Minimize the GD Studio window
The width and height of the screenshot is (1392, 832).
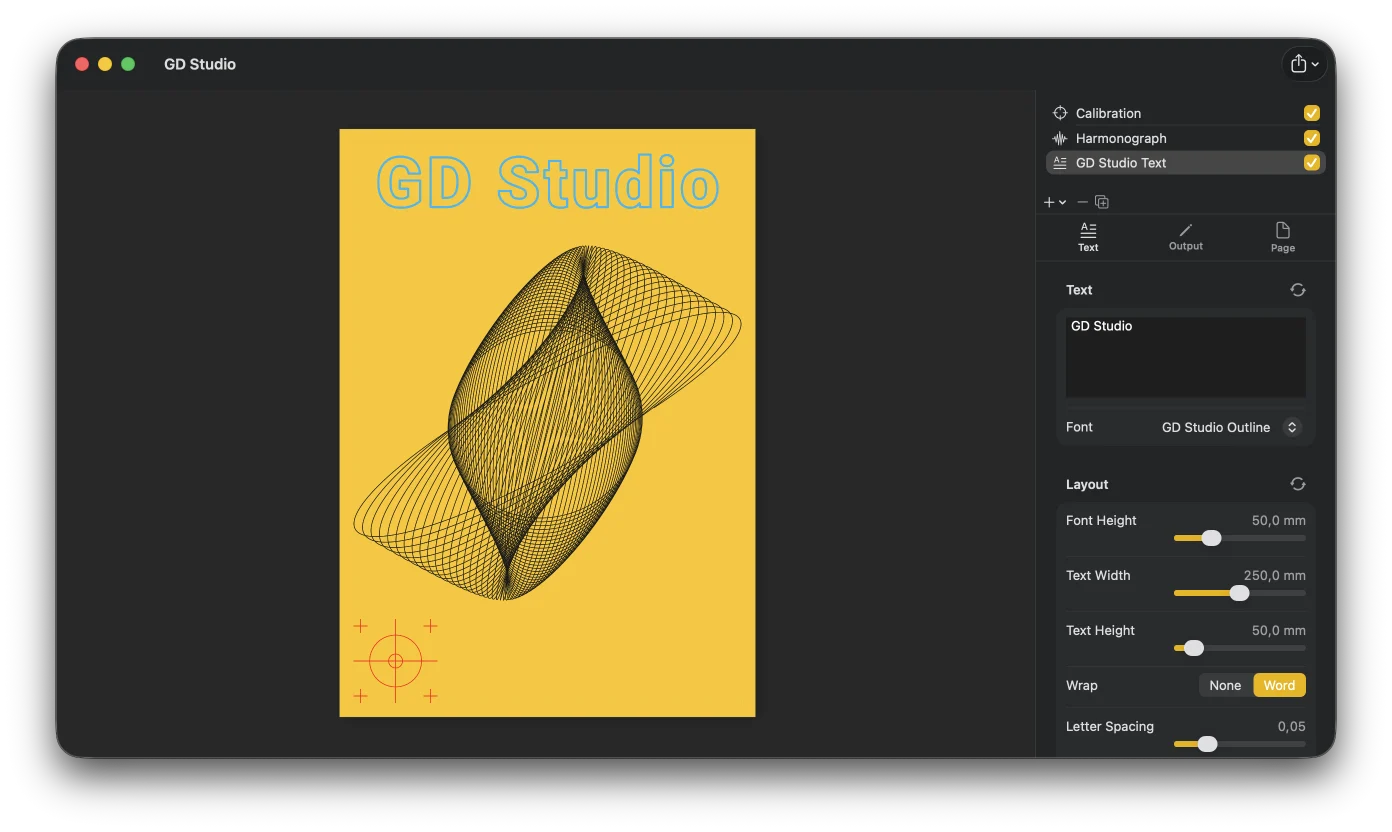105,64
